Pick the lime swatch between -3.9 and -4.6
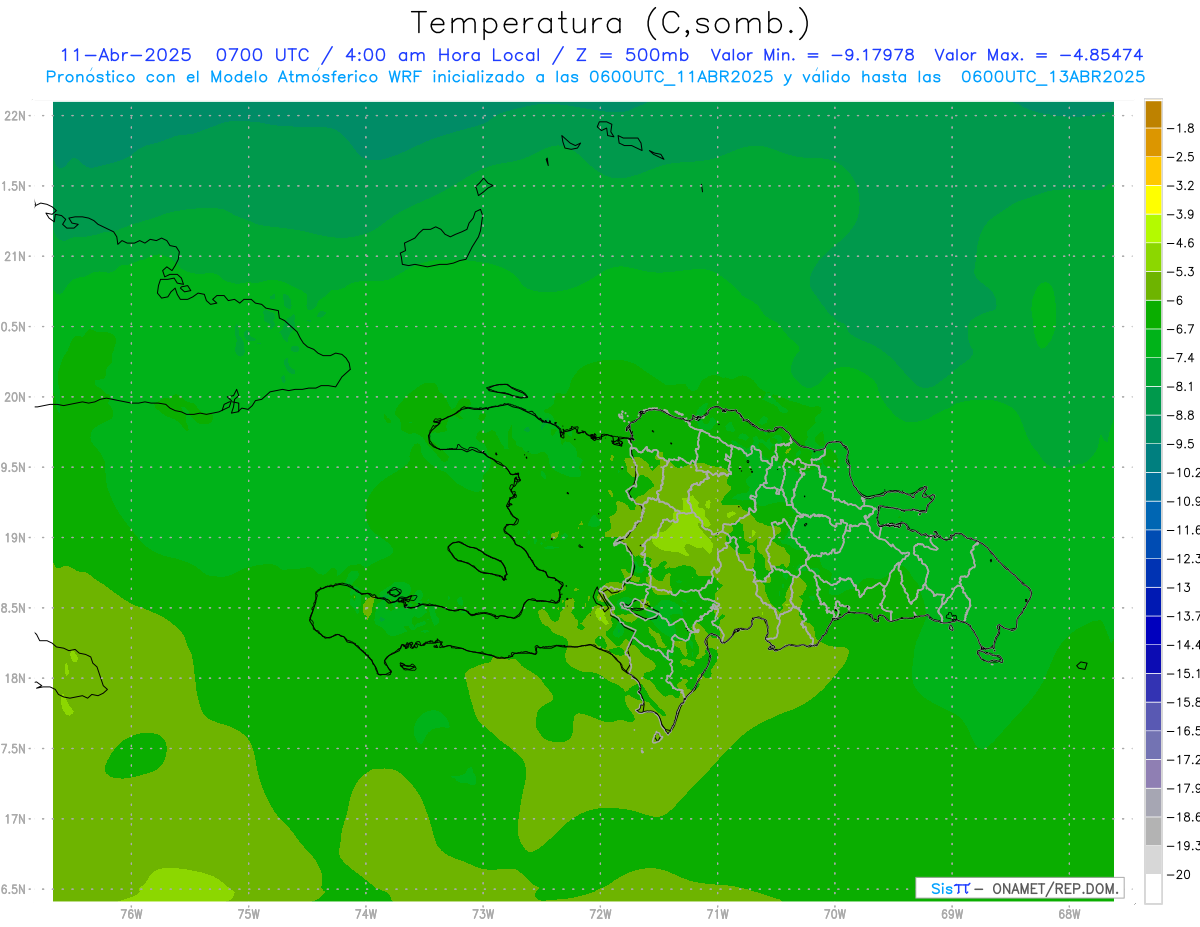The width and height of the screenshot is (1200, 927). pos(1153,229)
